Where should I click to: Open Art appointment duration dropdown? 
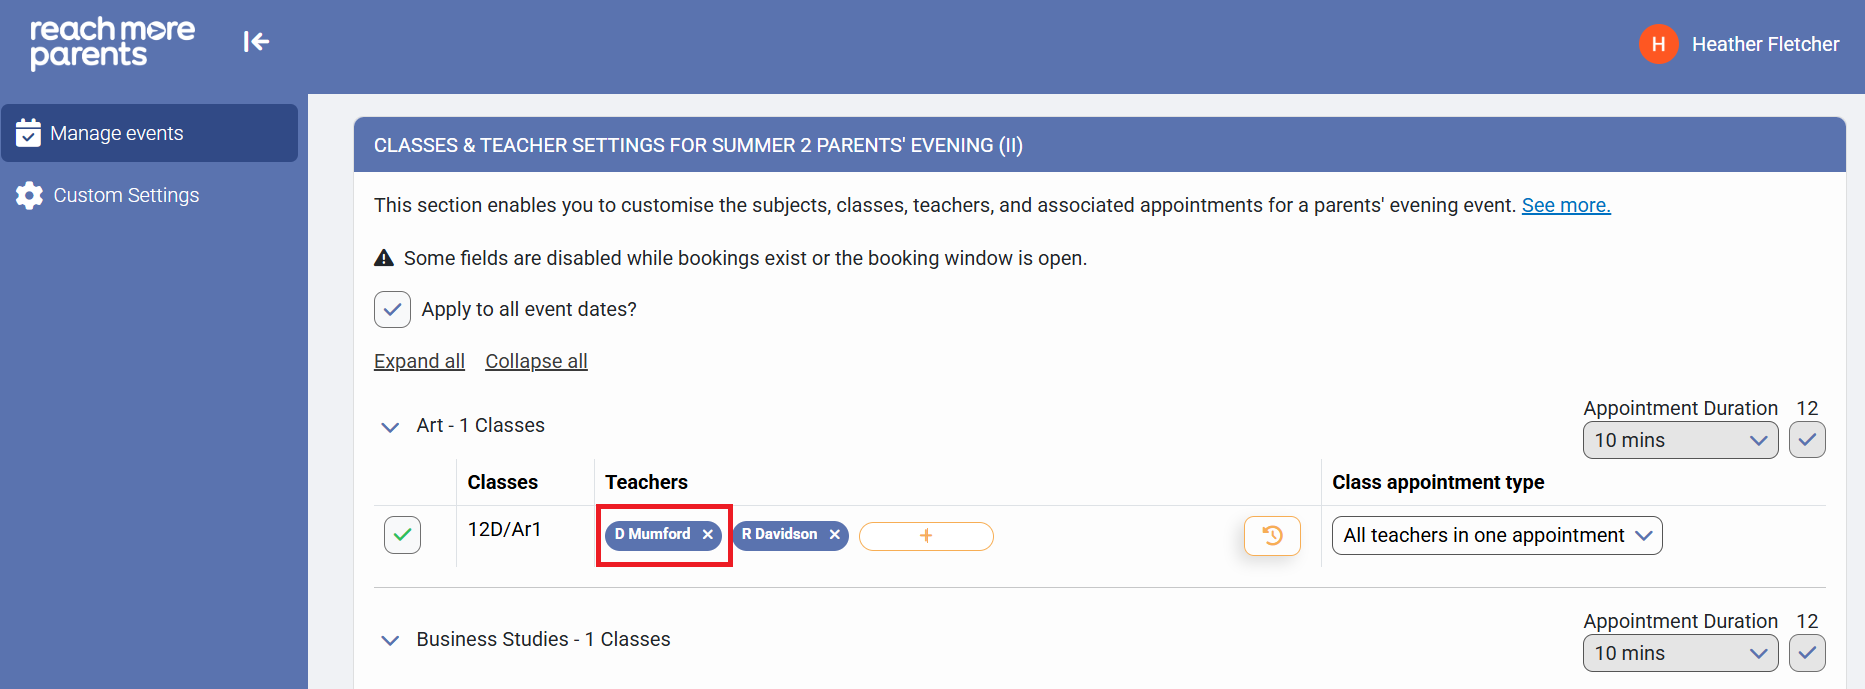click(x=1680, y=440)
